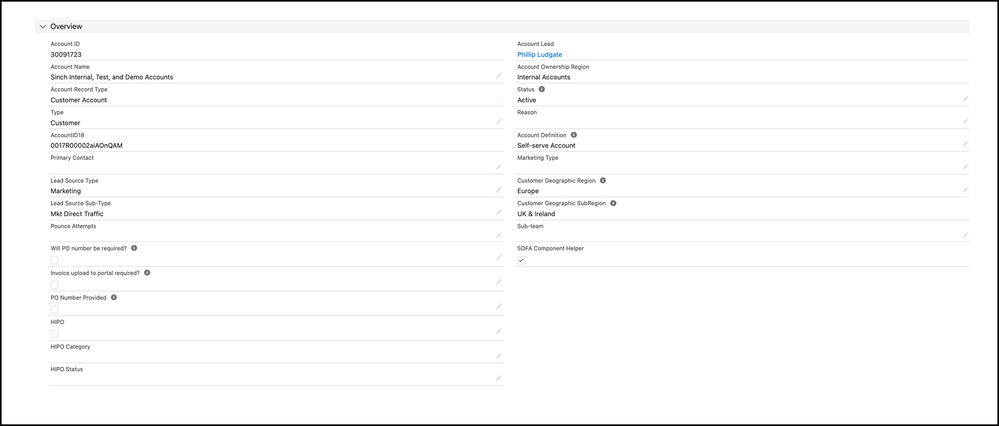Image resolution: width=999 pixels, height=426 pixels.
Task: Show info tooltip next to Status
Action: tap(542, 89)
